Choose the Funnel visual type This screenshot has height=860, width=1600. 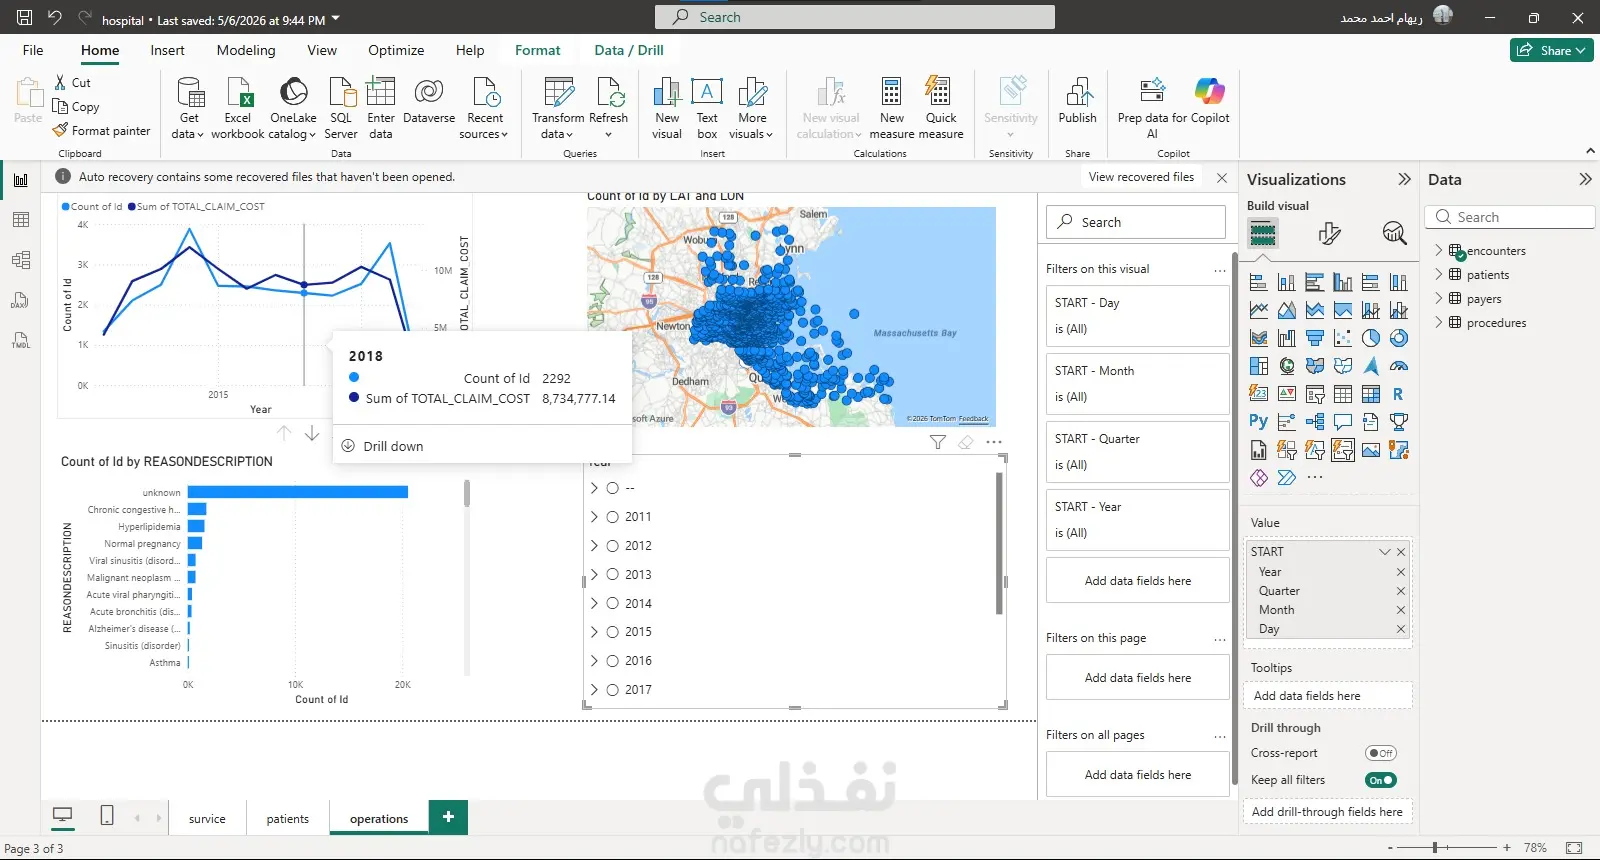point(1315,338)
